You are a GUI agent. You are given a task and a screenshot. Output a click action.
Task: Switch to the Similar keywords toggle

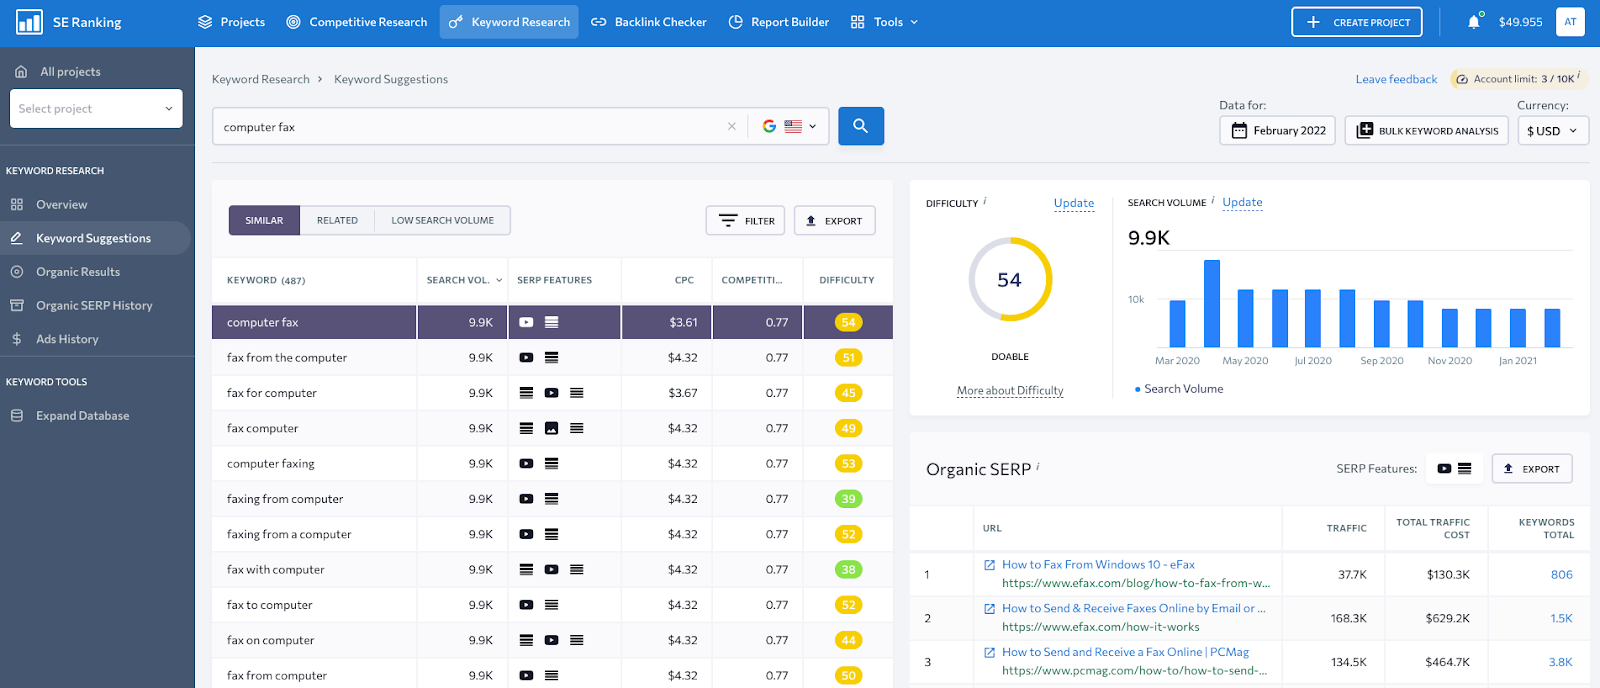(264, 221)
